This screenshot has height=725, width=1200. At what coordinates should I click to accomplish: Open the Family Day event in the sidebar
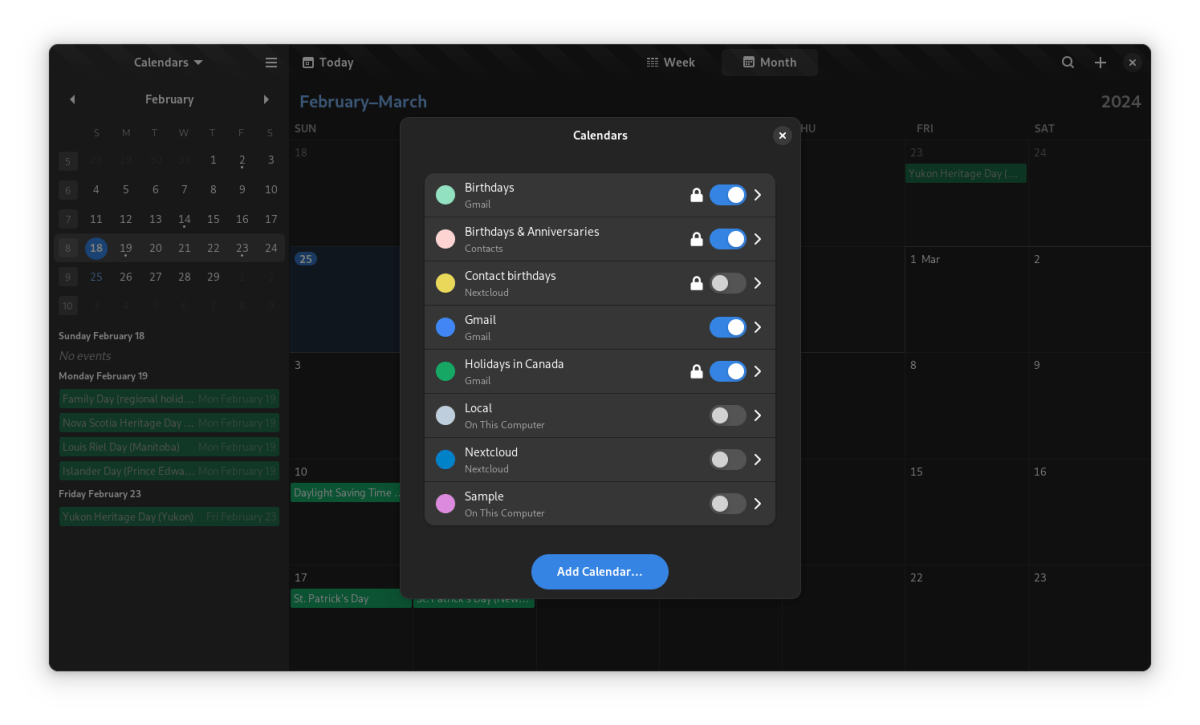[169, 399]
